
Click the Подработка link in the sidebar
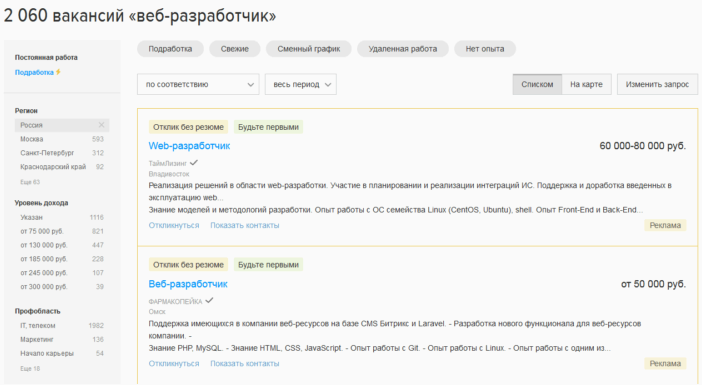(34, 72)
